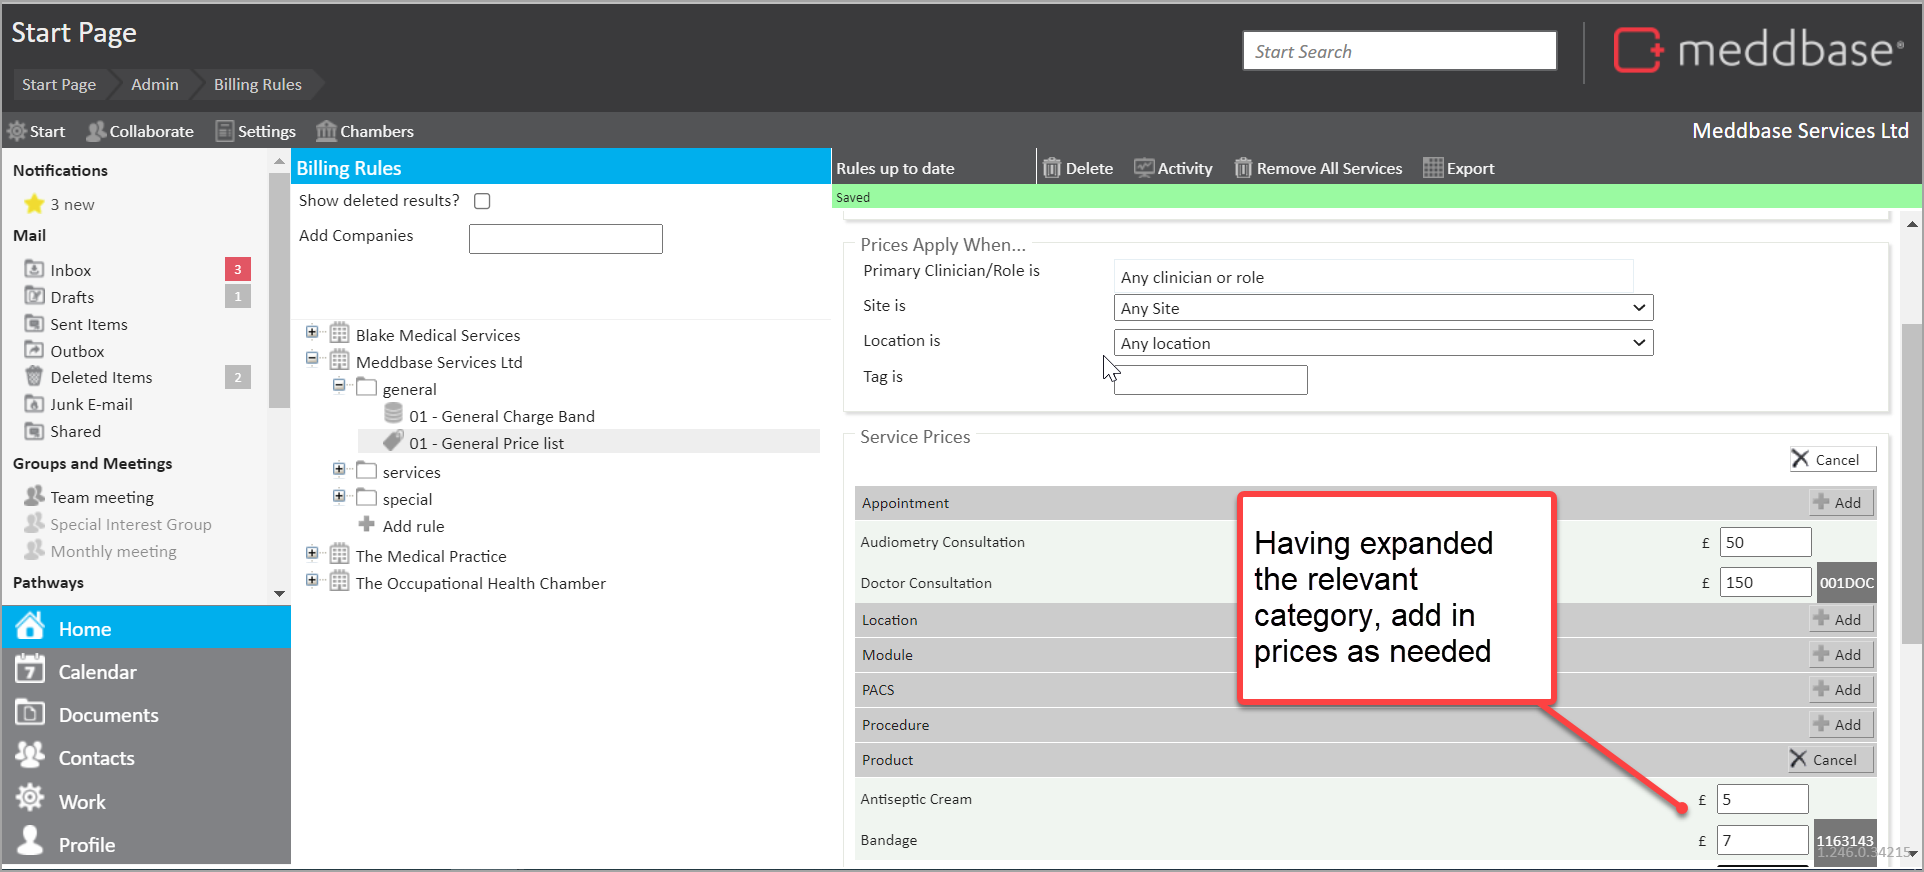This screenshot has height=872, width=1924.
Task: Enable the Show deleted results checkbox
Action: point(482,201)
